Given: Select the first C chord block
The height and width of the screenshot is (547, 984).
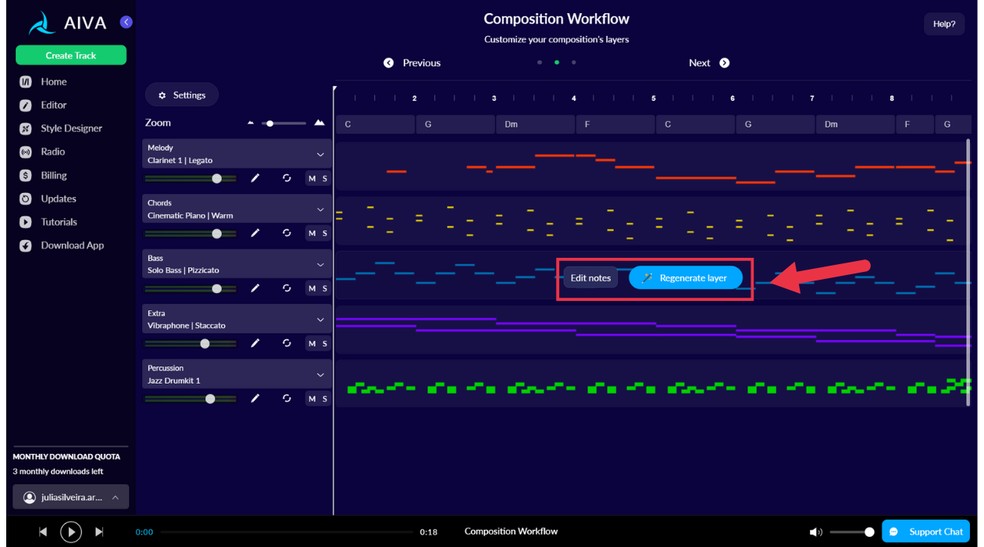Looking at the screenshot, I should [375, 124].
